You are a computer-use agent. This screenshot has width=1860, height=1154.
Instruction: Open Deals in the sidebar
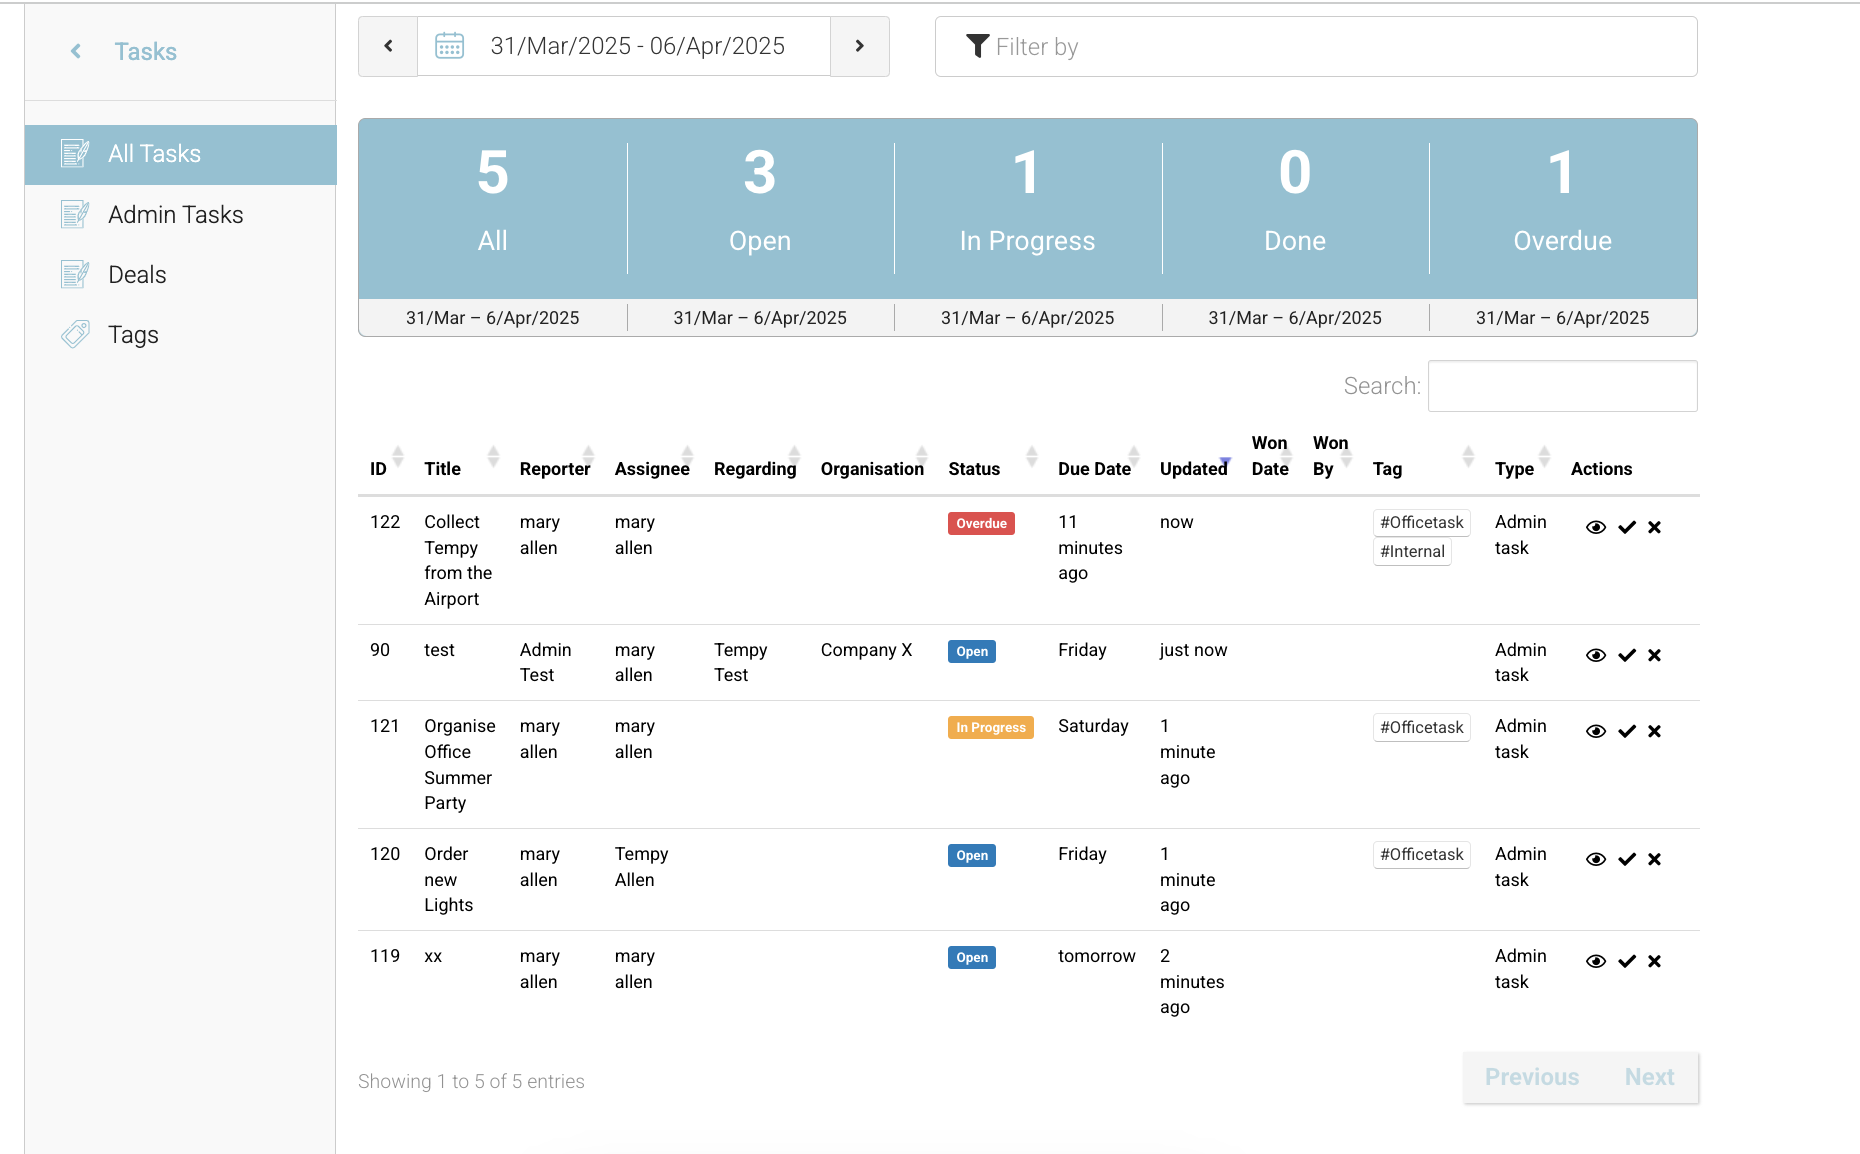[137, 275]
